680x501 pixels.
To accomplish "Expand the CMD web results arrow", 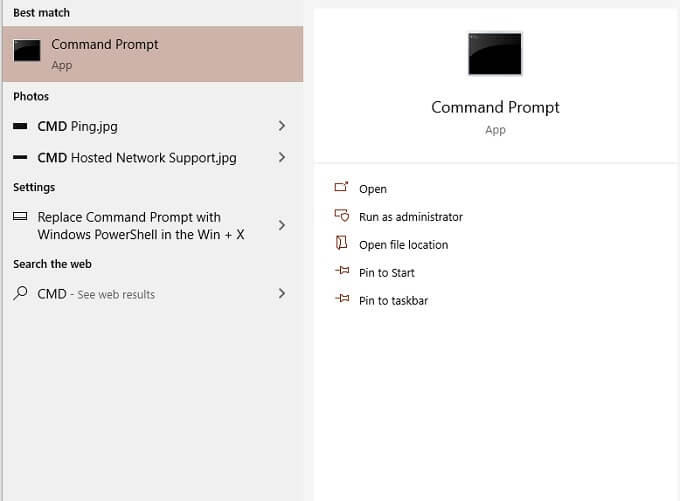I will 282,293.
